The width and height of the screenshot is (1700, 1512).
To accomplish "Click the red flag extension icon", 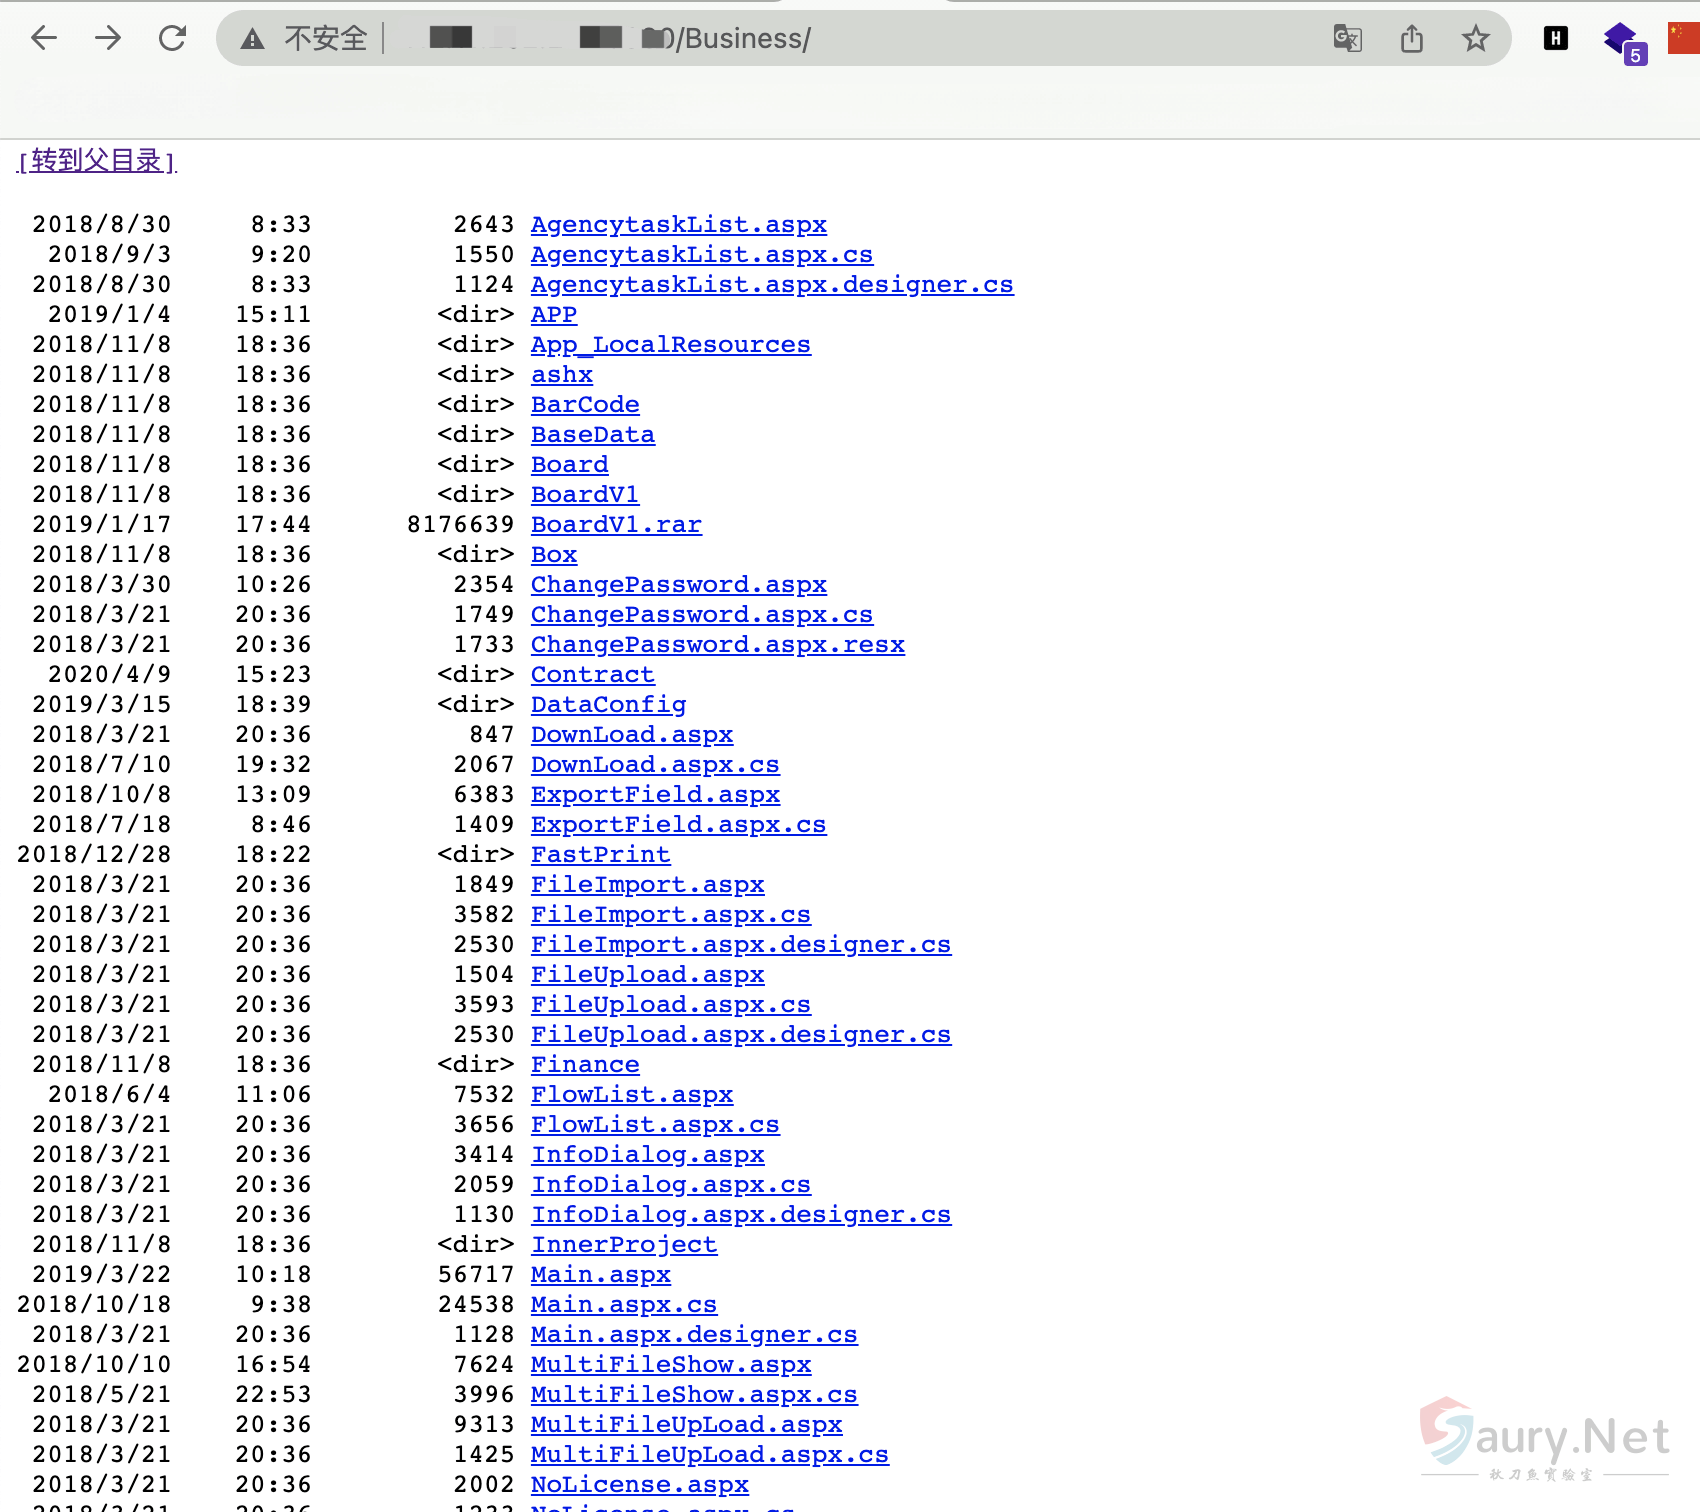I will [1684, 39].
